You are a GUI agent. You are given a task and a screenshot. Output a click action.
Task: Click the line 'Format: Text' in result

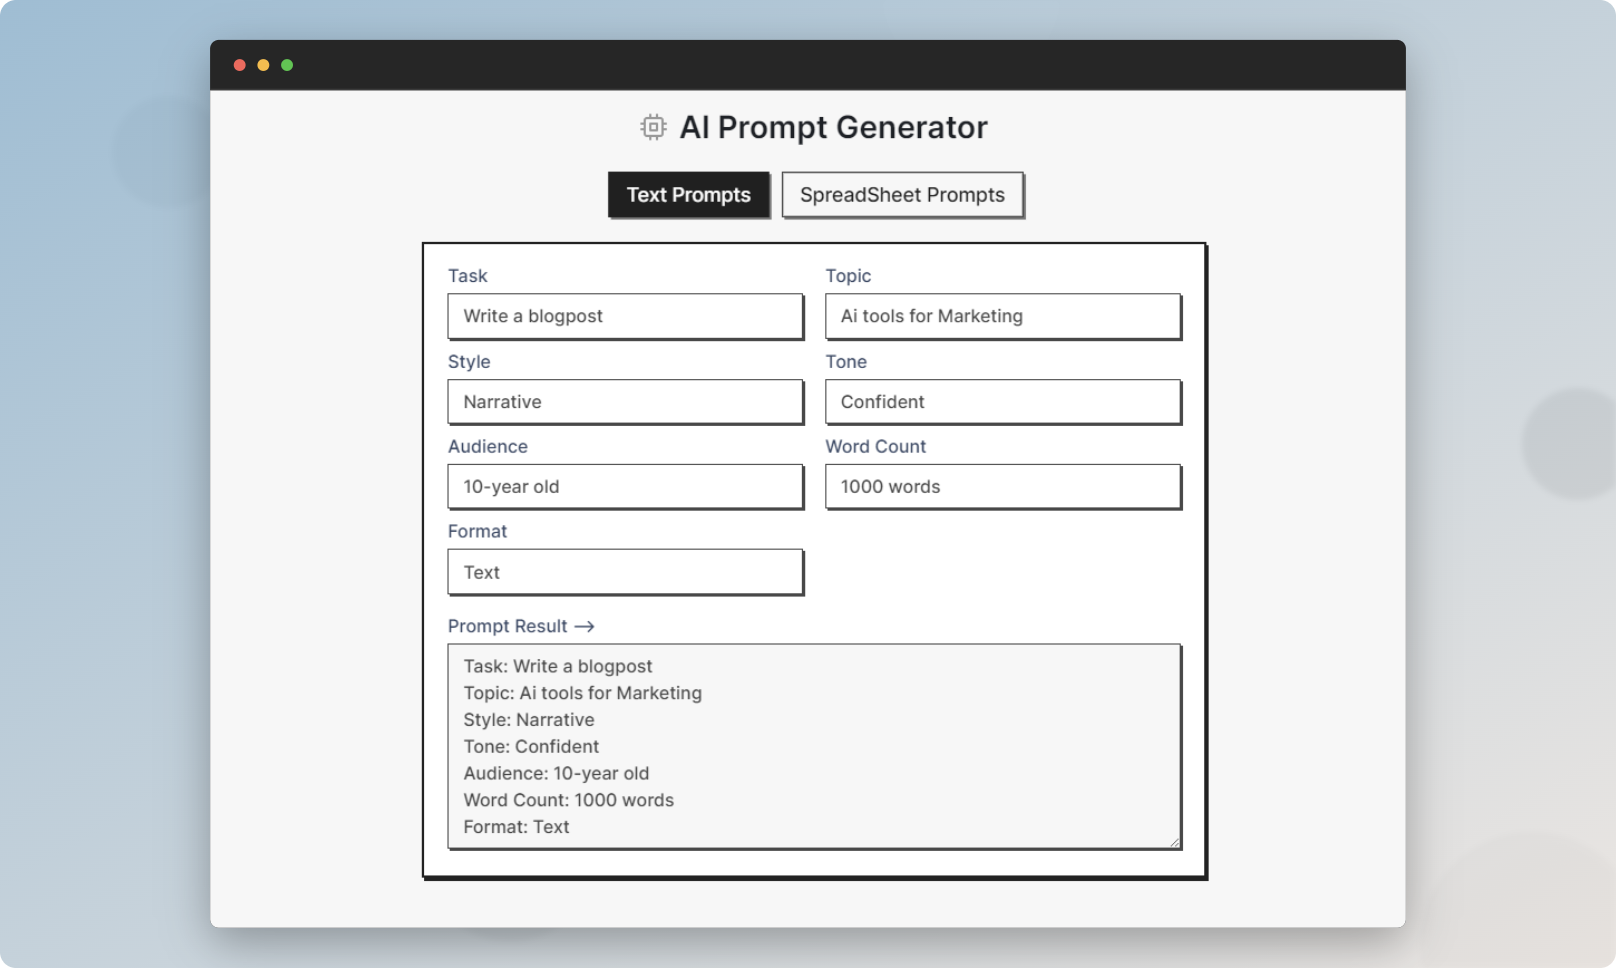516,827
